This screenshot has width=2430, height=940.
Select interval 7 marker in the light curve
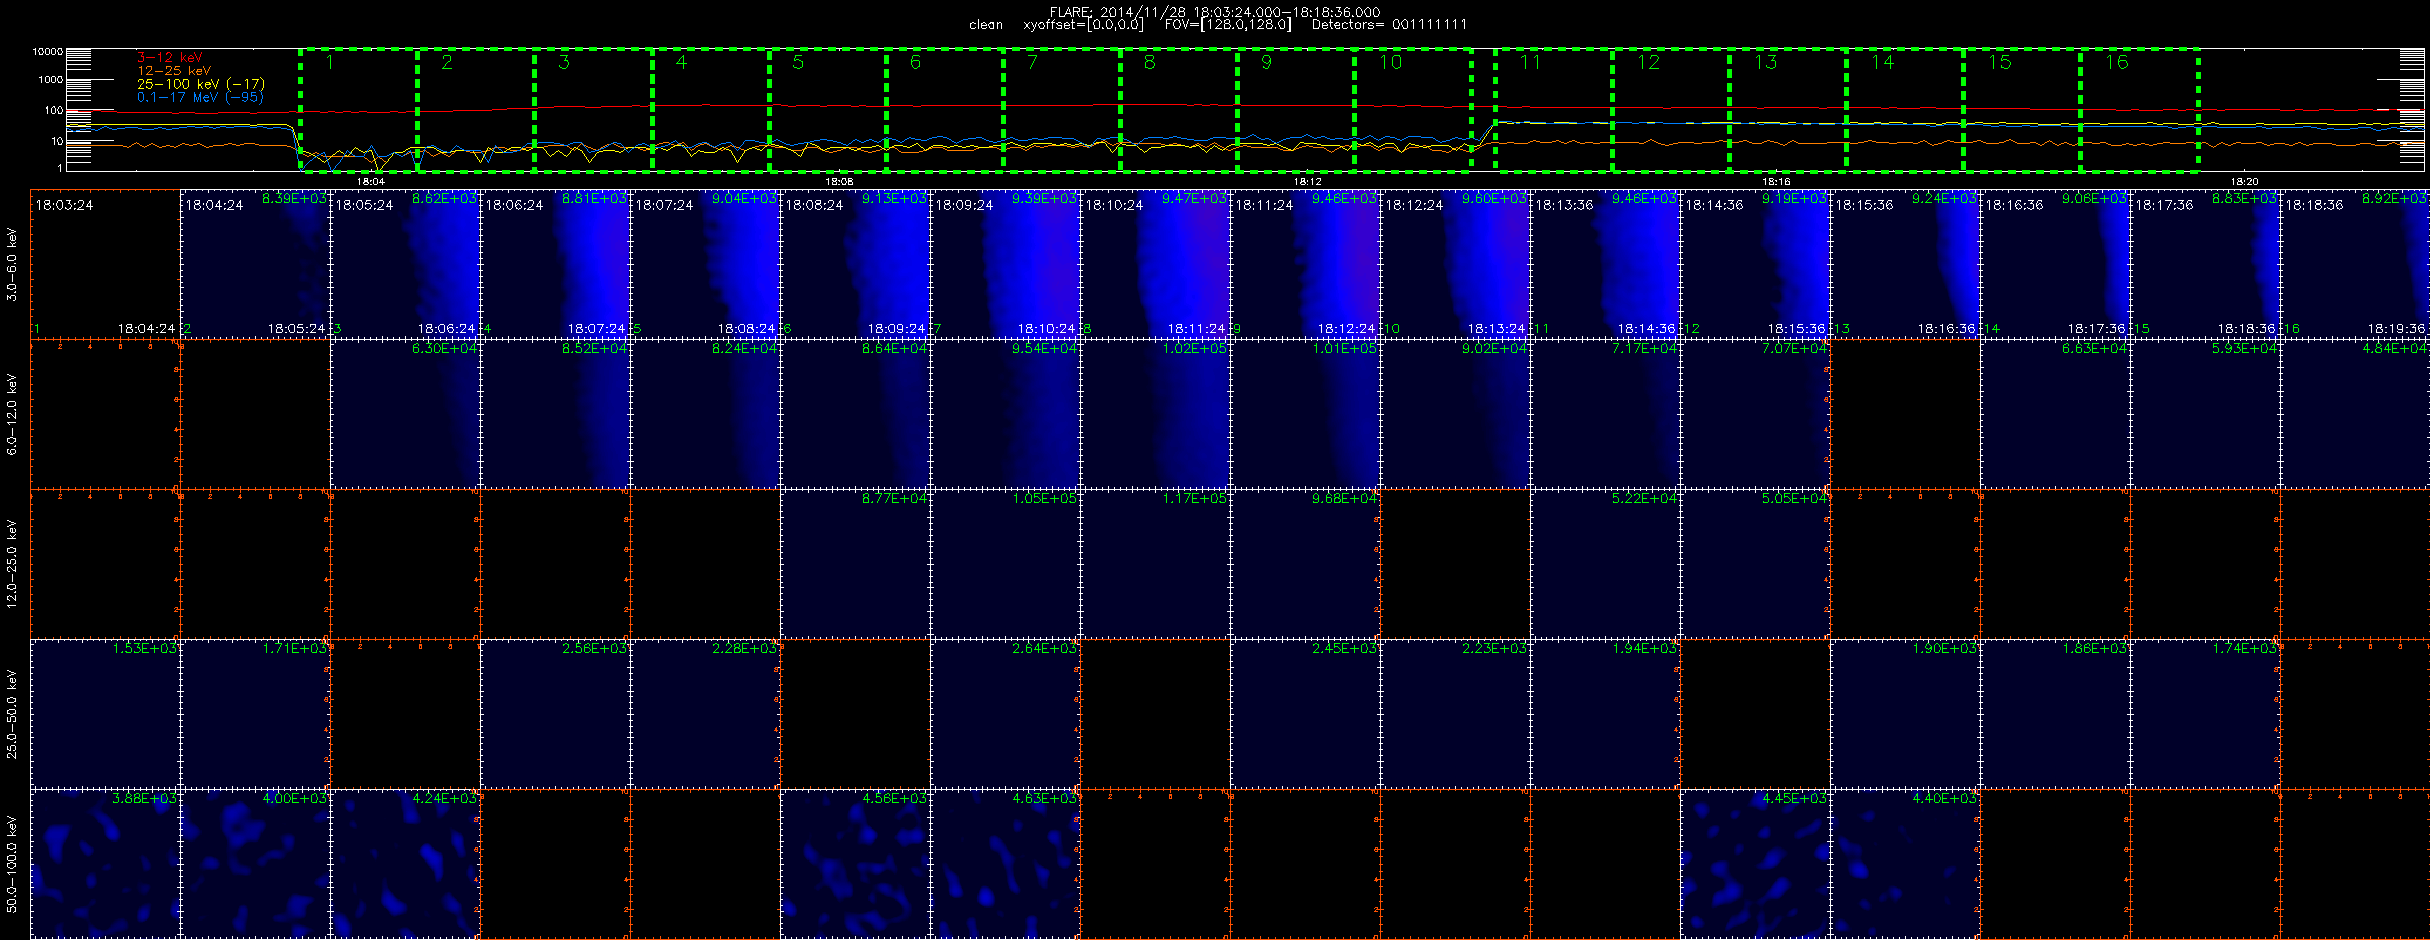tap(1032, 62)
